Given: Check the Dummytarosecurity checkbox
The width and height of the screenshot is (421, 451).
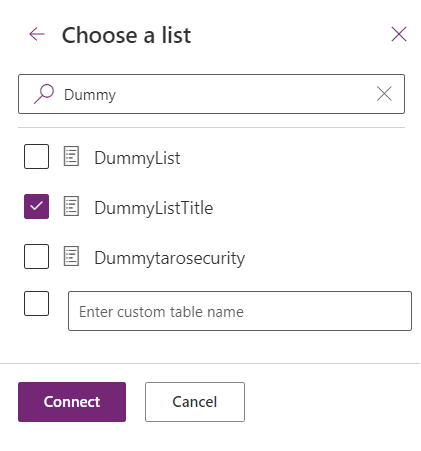Looking at the screenshot, I should pos(36,256).
